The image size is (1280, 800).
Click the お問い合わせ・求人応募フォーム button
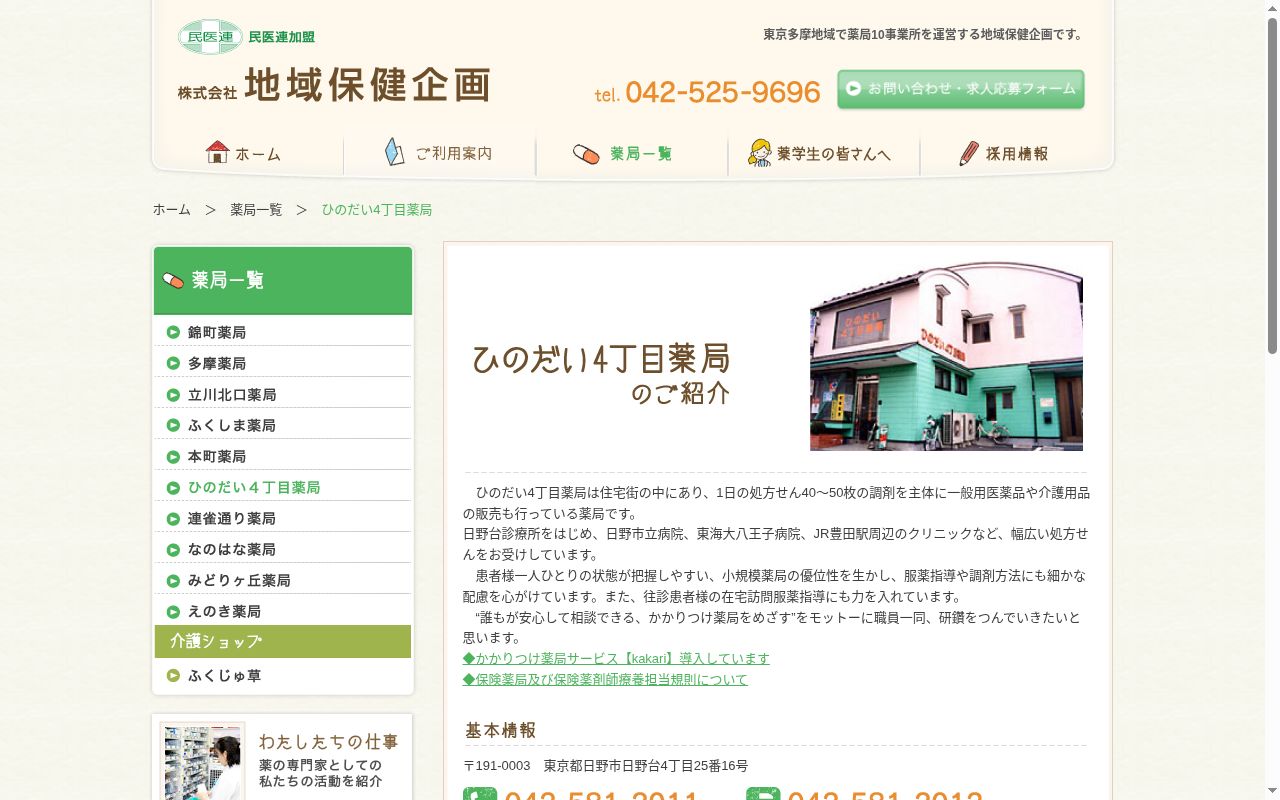(961, 89)
